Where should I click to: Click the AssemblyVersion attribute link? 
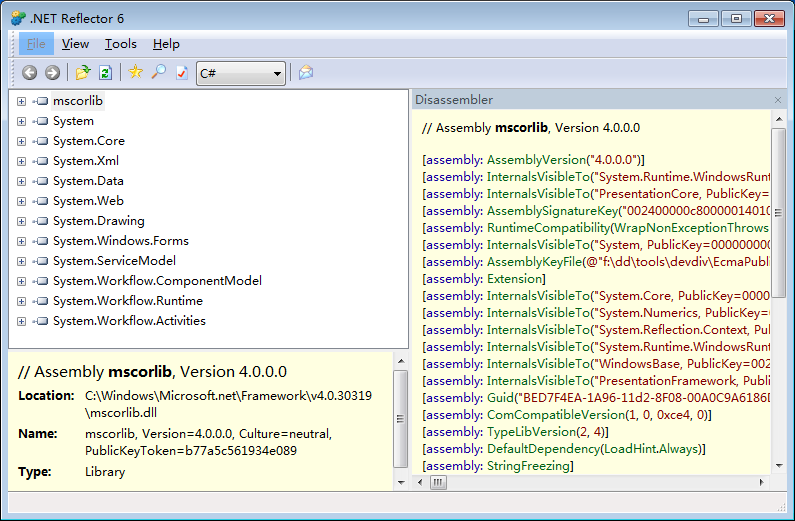click(536, 160)
